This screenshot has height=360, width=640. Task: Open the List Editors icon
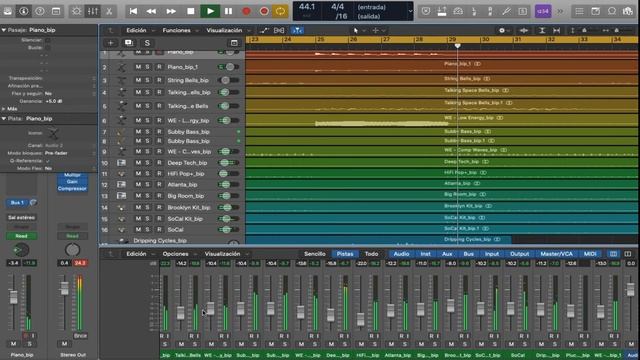click(x=580, y=11)
